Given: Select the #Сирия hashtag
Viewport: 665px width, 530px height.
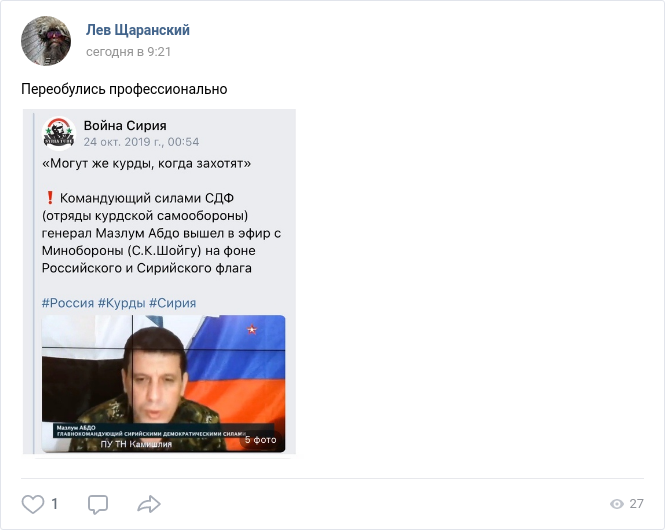Looking at the screenshot, I should tap(173, 303).
